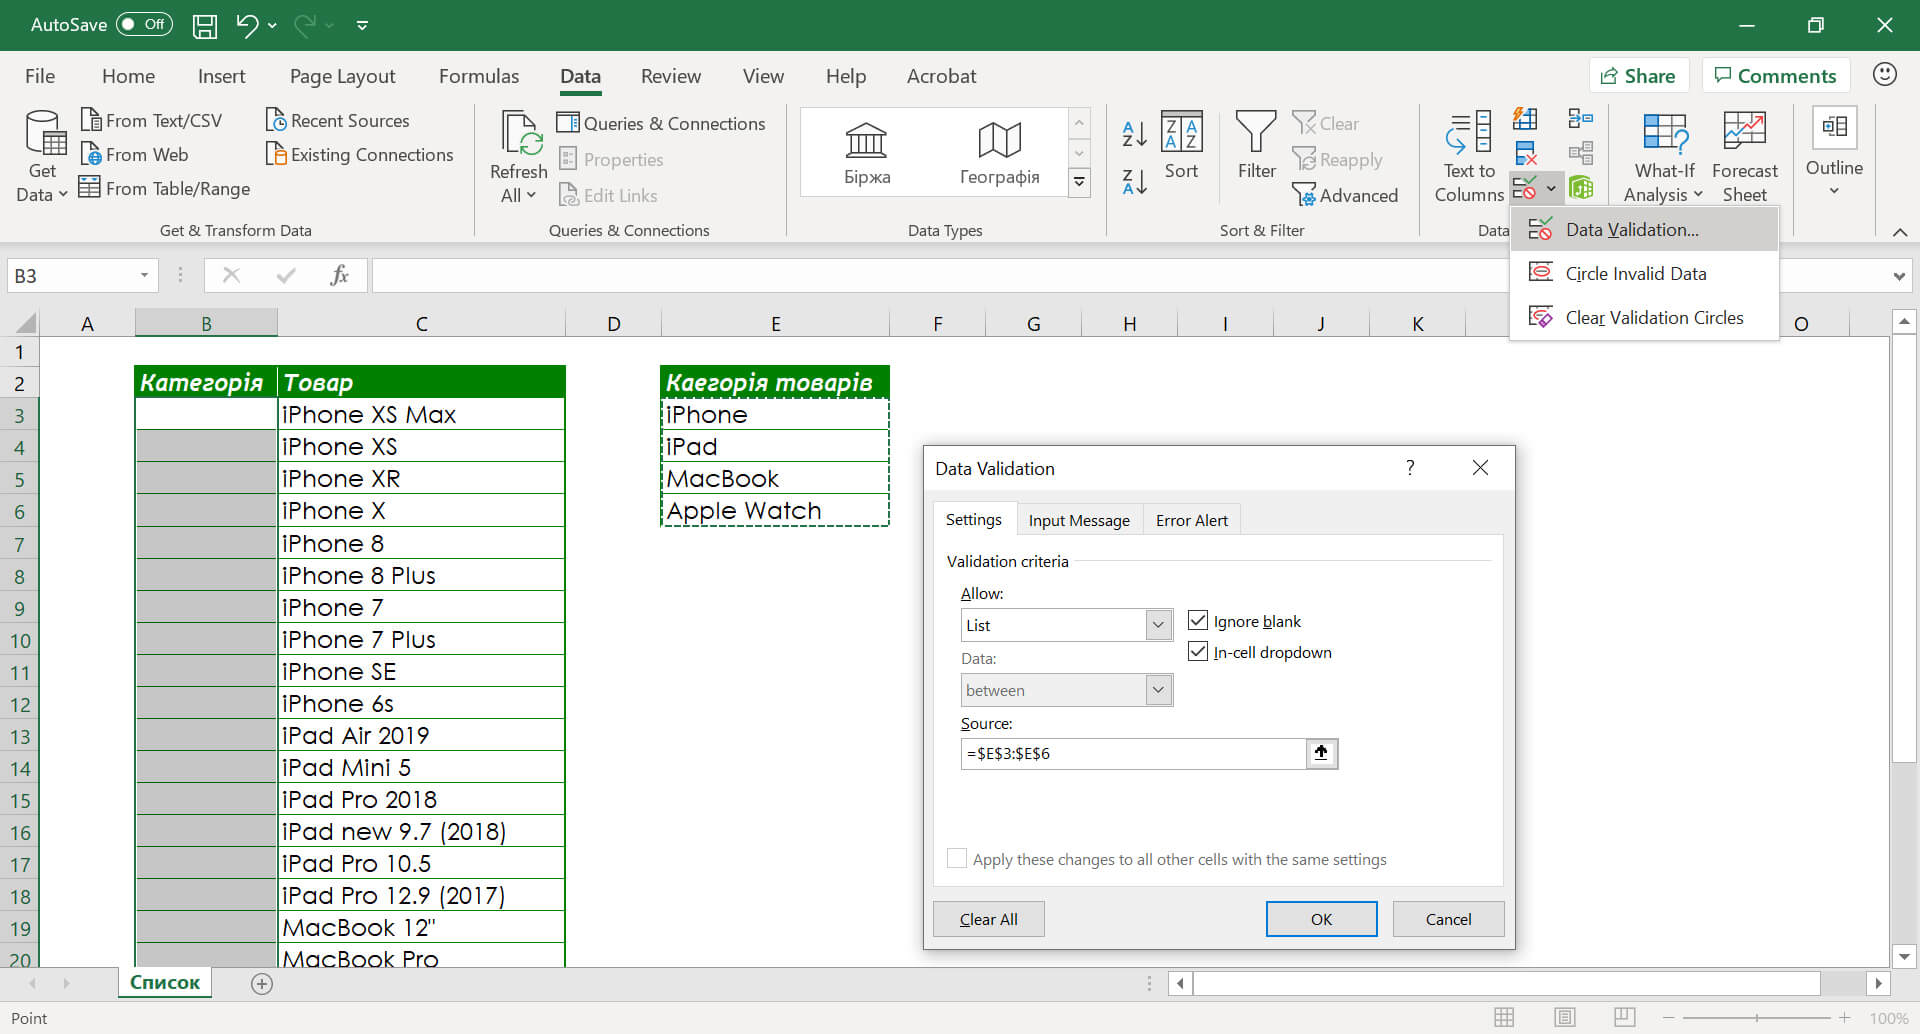Sort ascending with the A-to-Z icon
The height and width of the screenshot is (1034, 1920).
click(x=1135, y=133)
